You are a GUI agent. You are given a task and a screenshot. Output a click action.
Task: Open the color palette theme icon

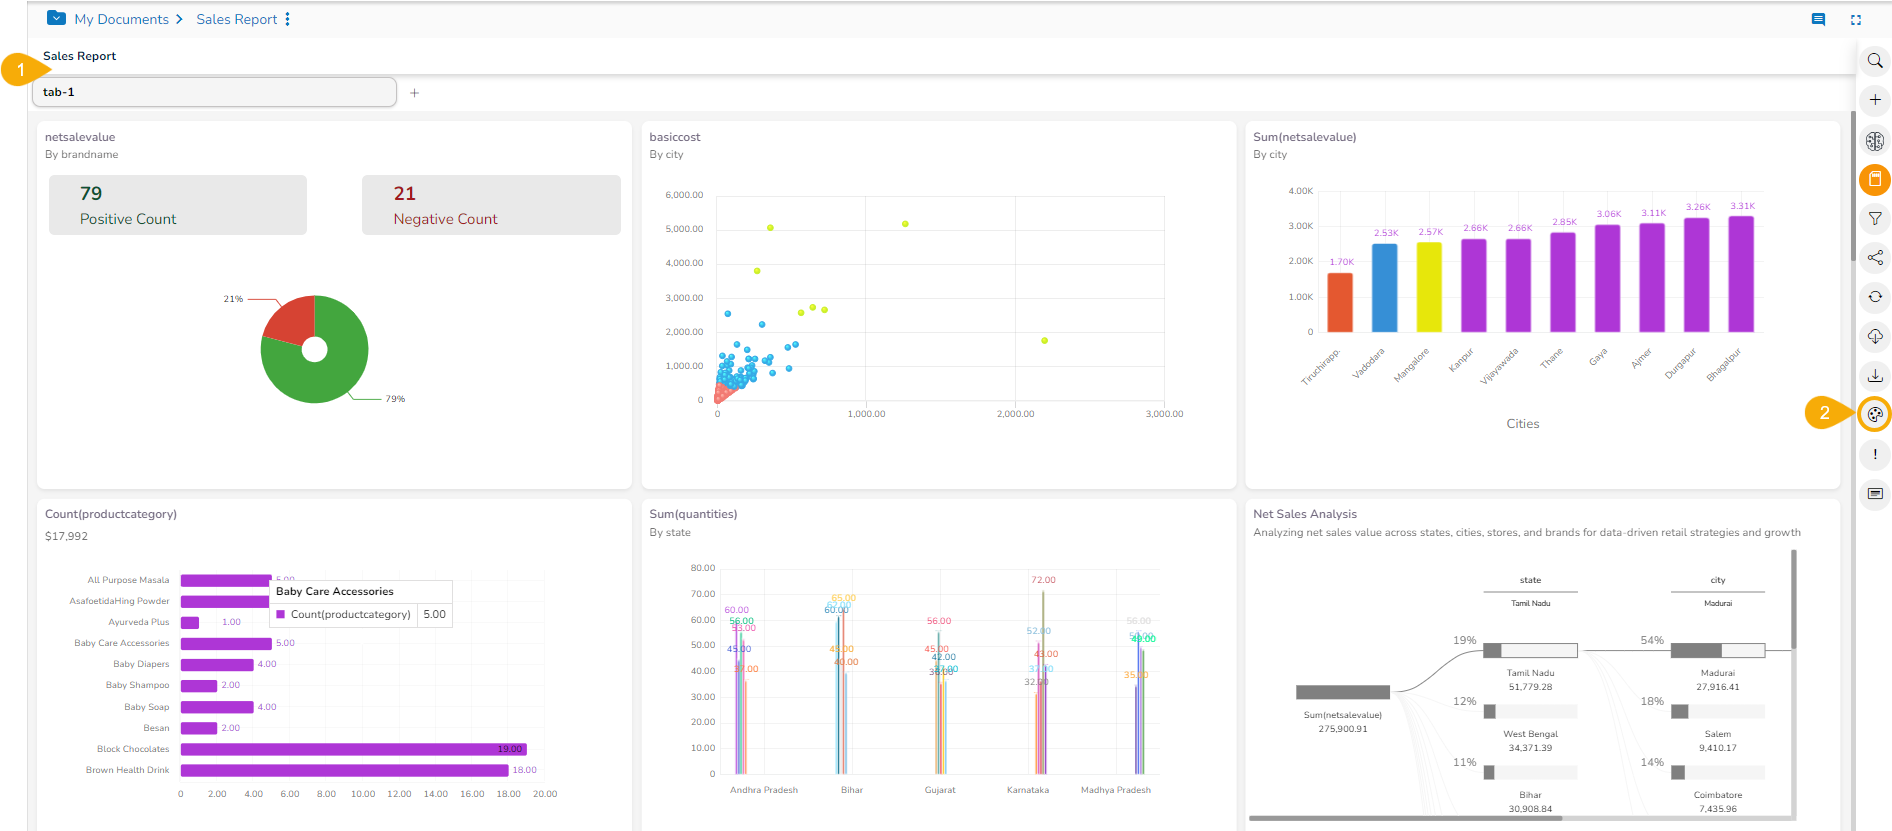[1875, 414]
